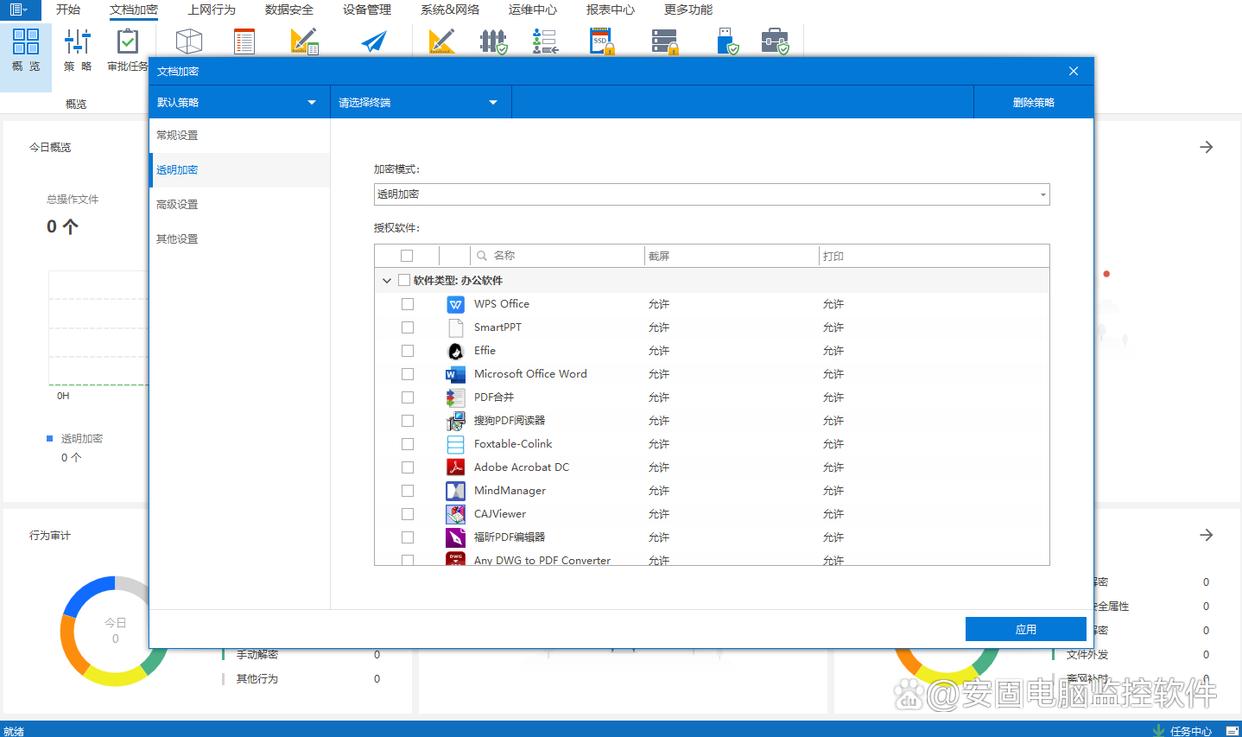The width and height of the screenshot is (1242, 737).
Task: Open the 请选择终端 terminal dropdown
Action: point(420,102)
